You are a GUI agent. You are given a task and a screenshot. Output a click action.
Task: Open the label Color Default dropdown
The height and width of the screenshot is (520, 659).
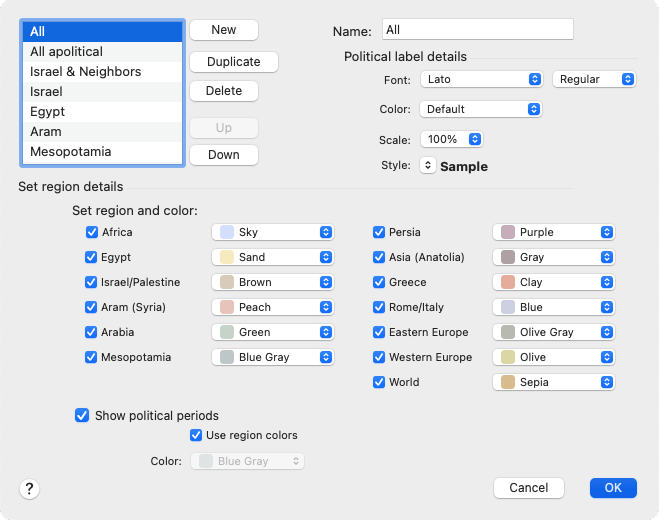click(x=480, y=109)
